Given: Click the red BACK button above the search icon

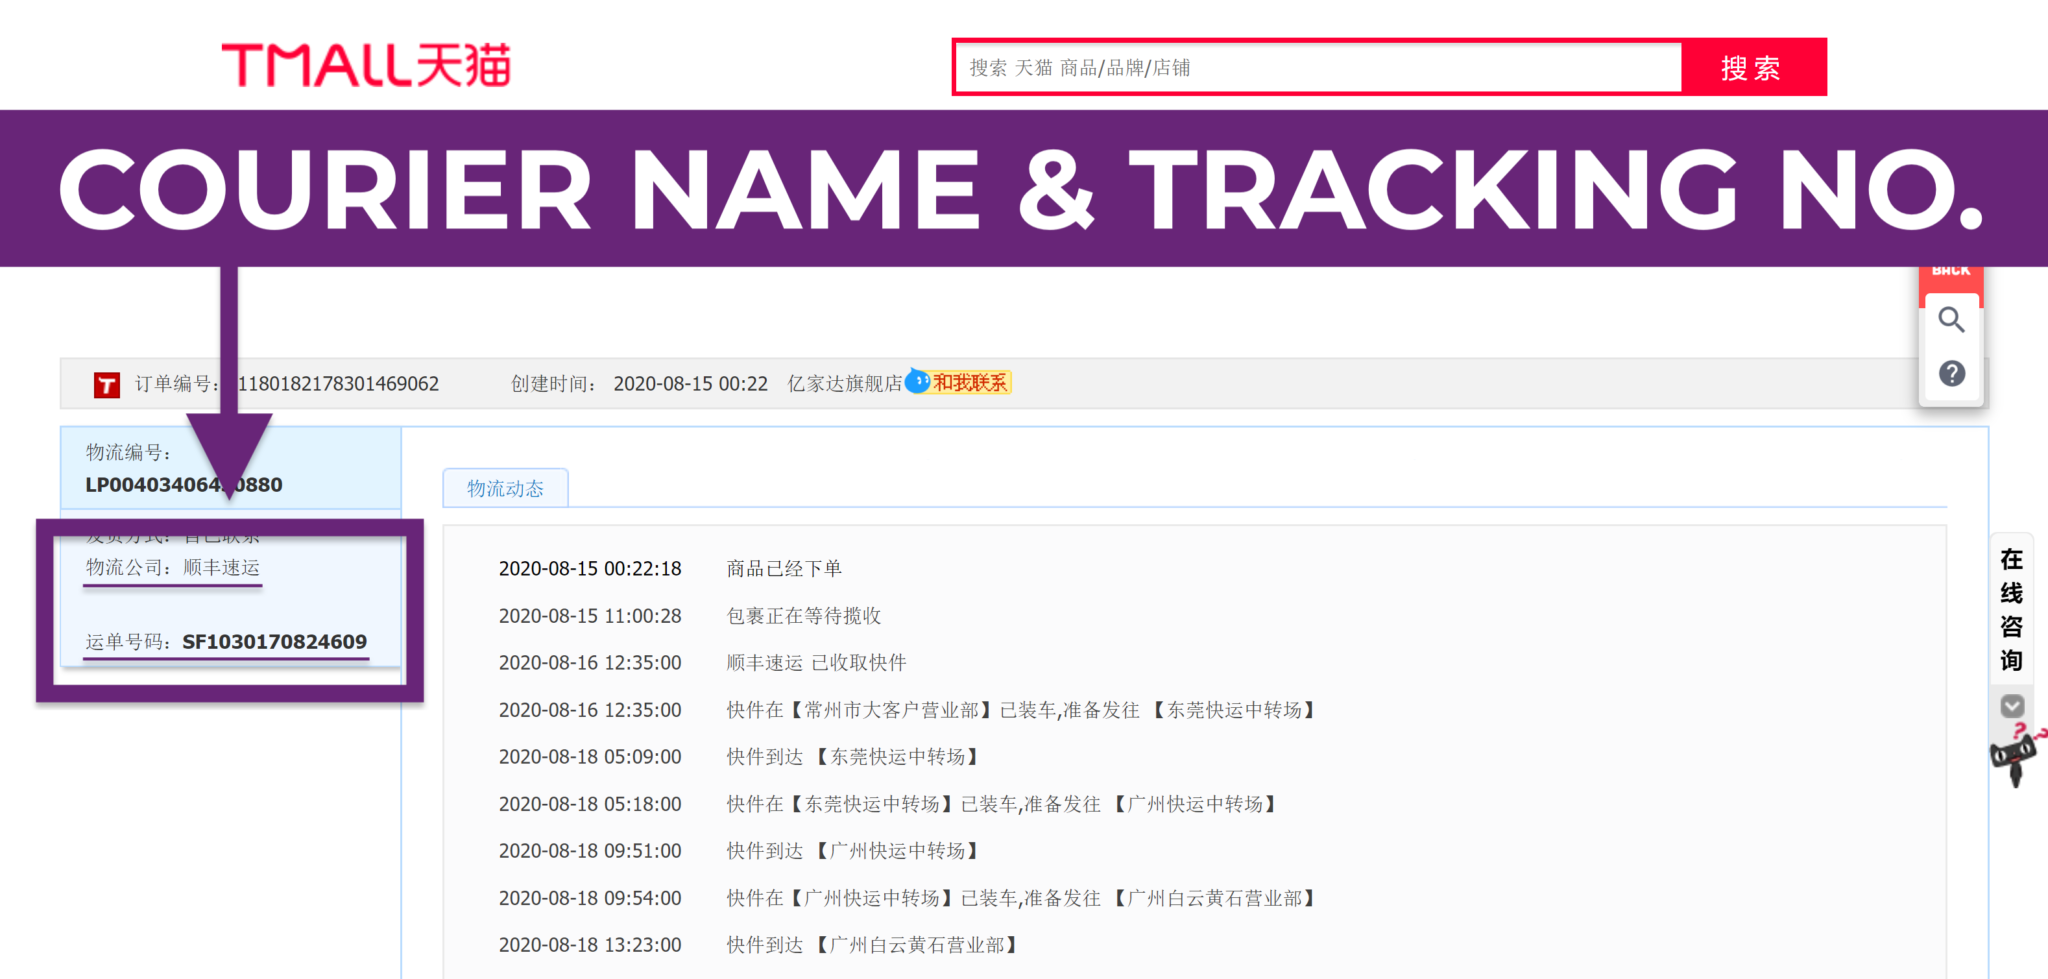Looking at the screenshot, I should [1951, 268].
